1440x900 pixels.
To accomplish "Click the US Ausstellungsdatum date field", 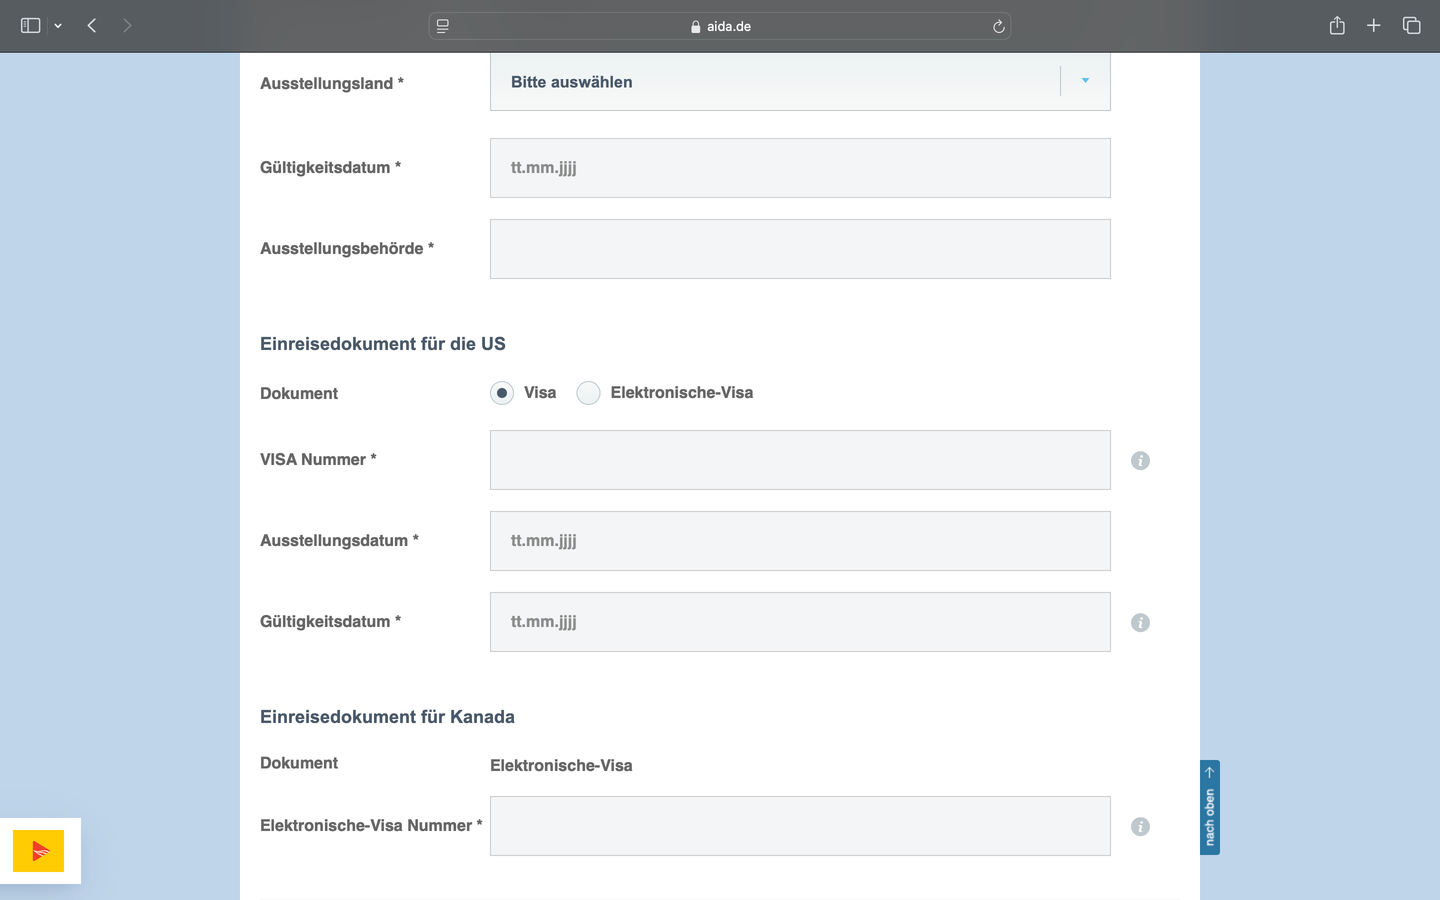I will 800,541.
